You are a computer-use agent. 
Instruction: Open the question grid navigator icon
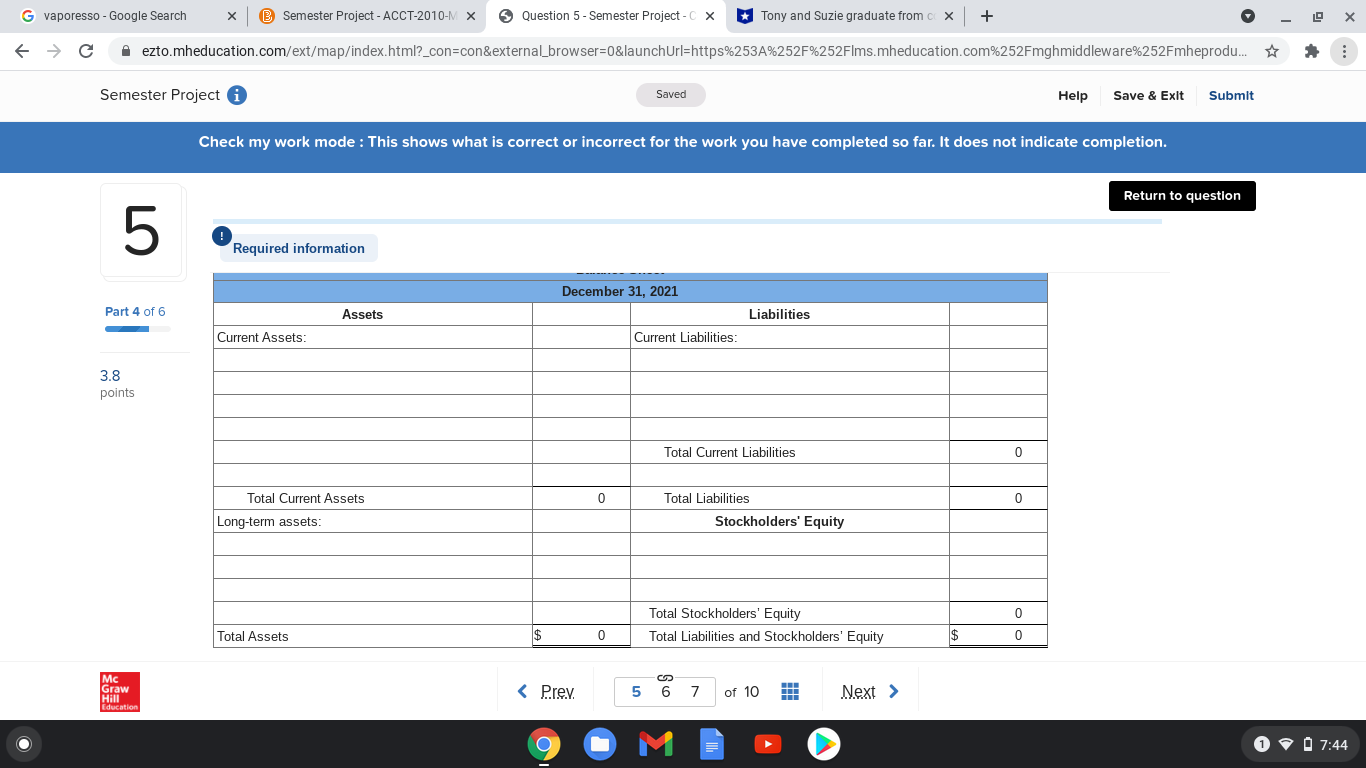[789, 691]
